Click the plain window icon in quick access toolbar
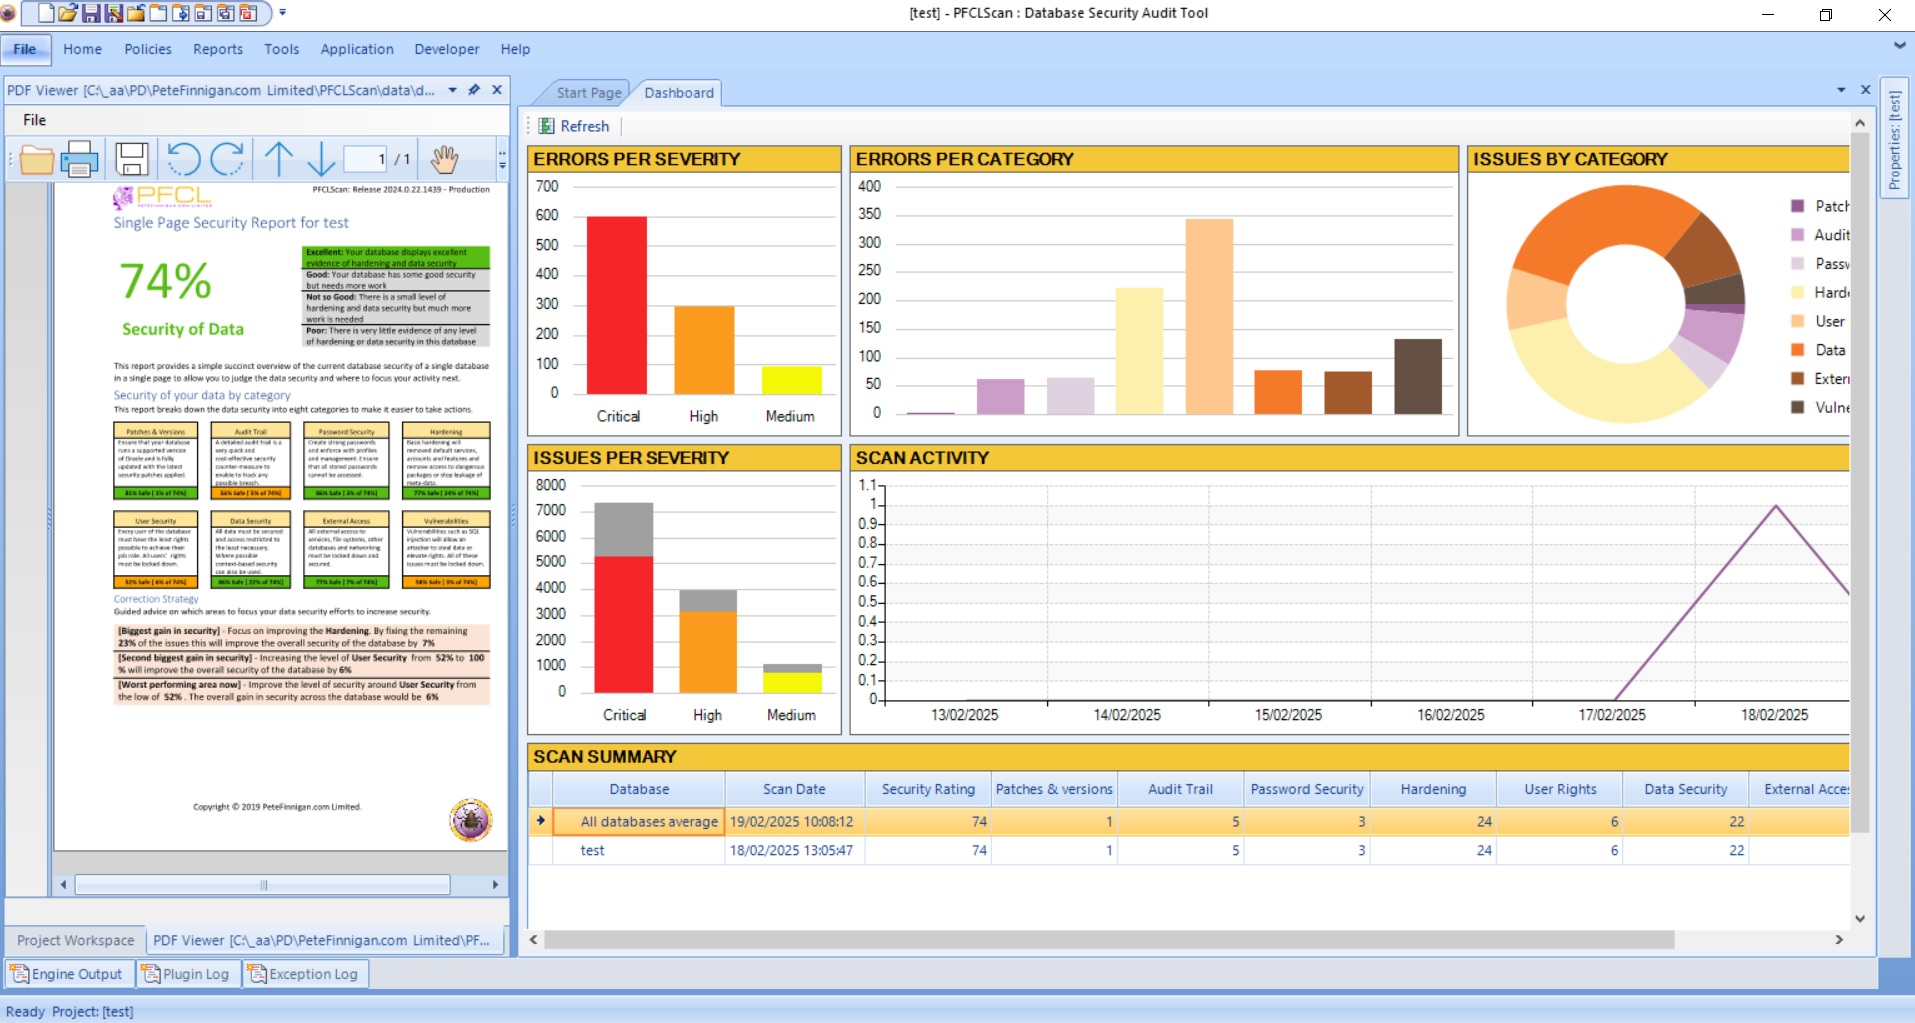Image resolution: width=1915 pixels, height=1023 pixels. (157, 13)
